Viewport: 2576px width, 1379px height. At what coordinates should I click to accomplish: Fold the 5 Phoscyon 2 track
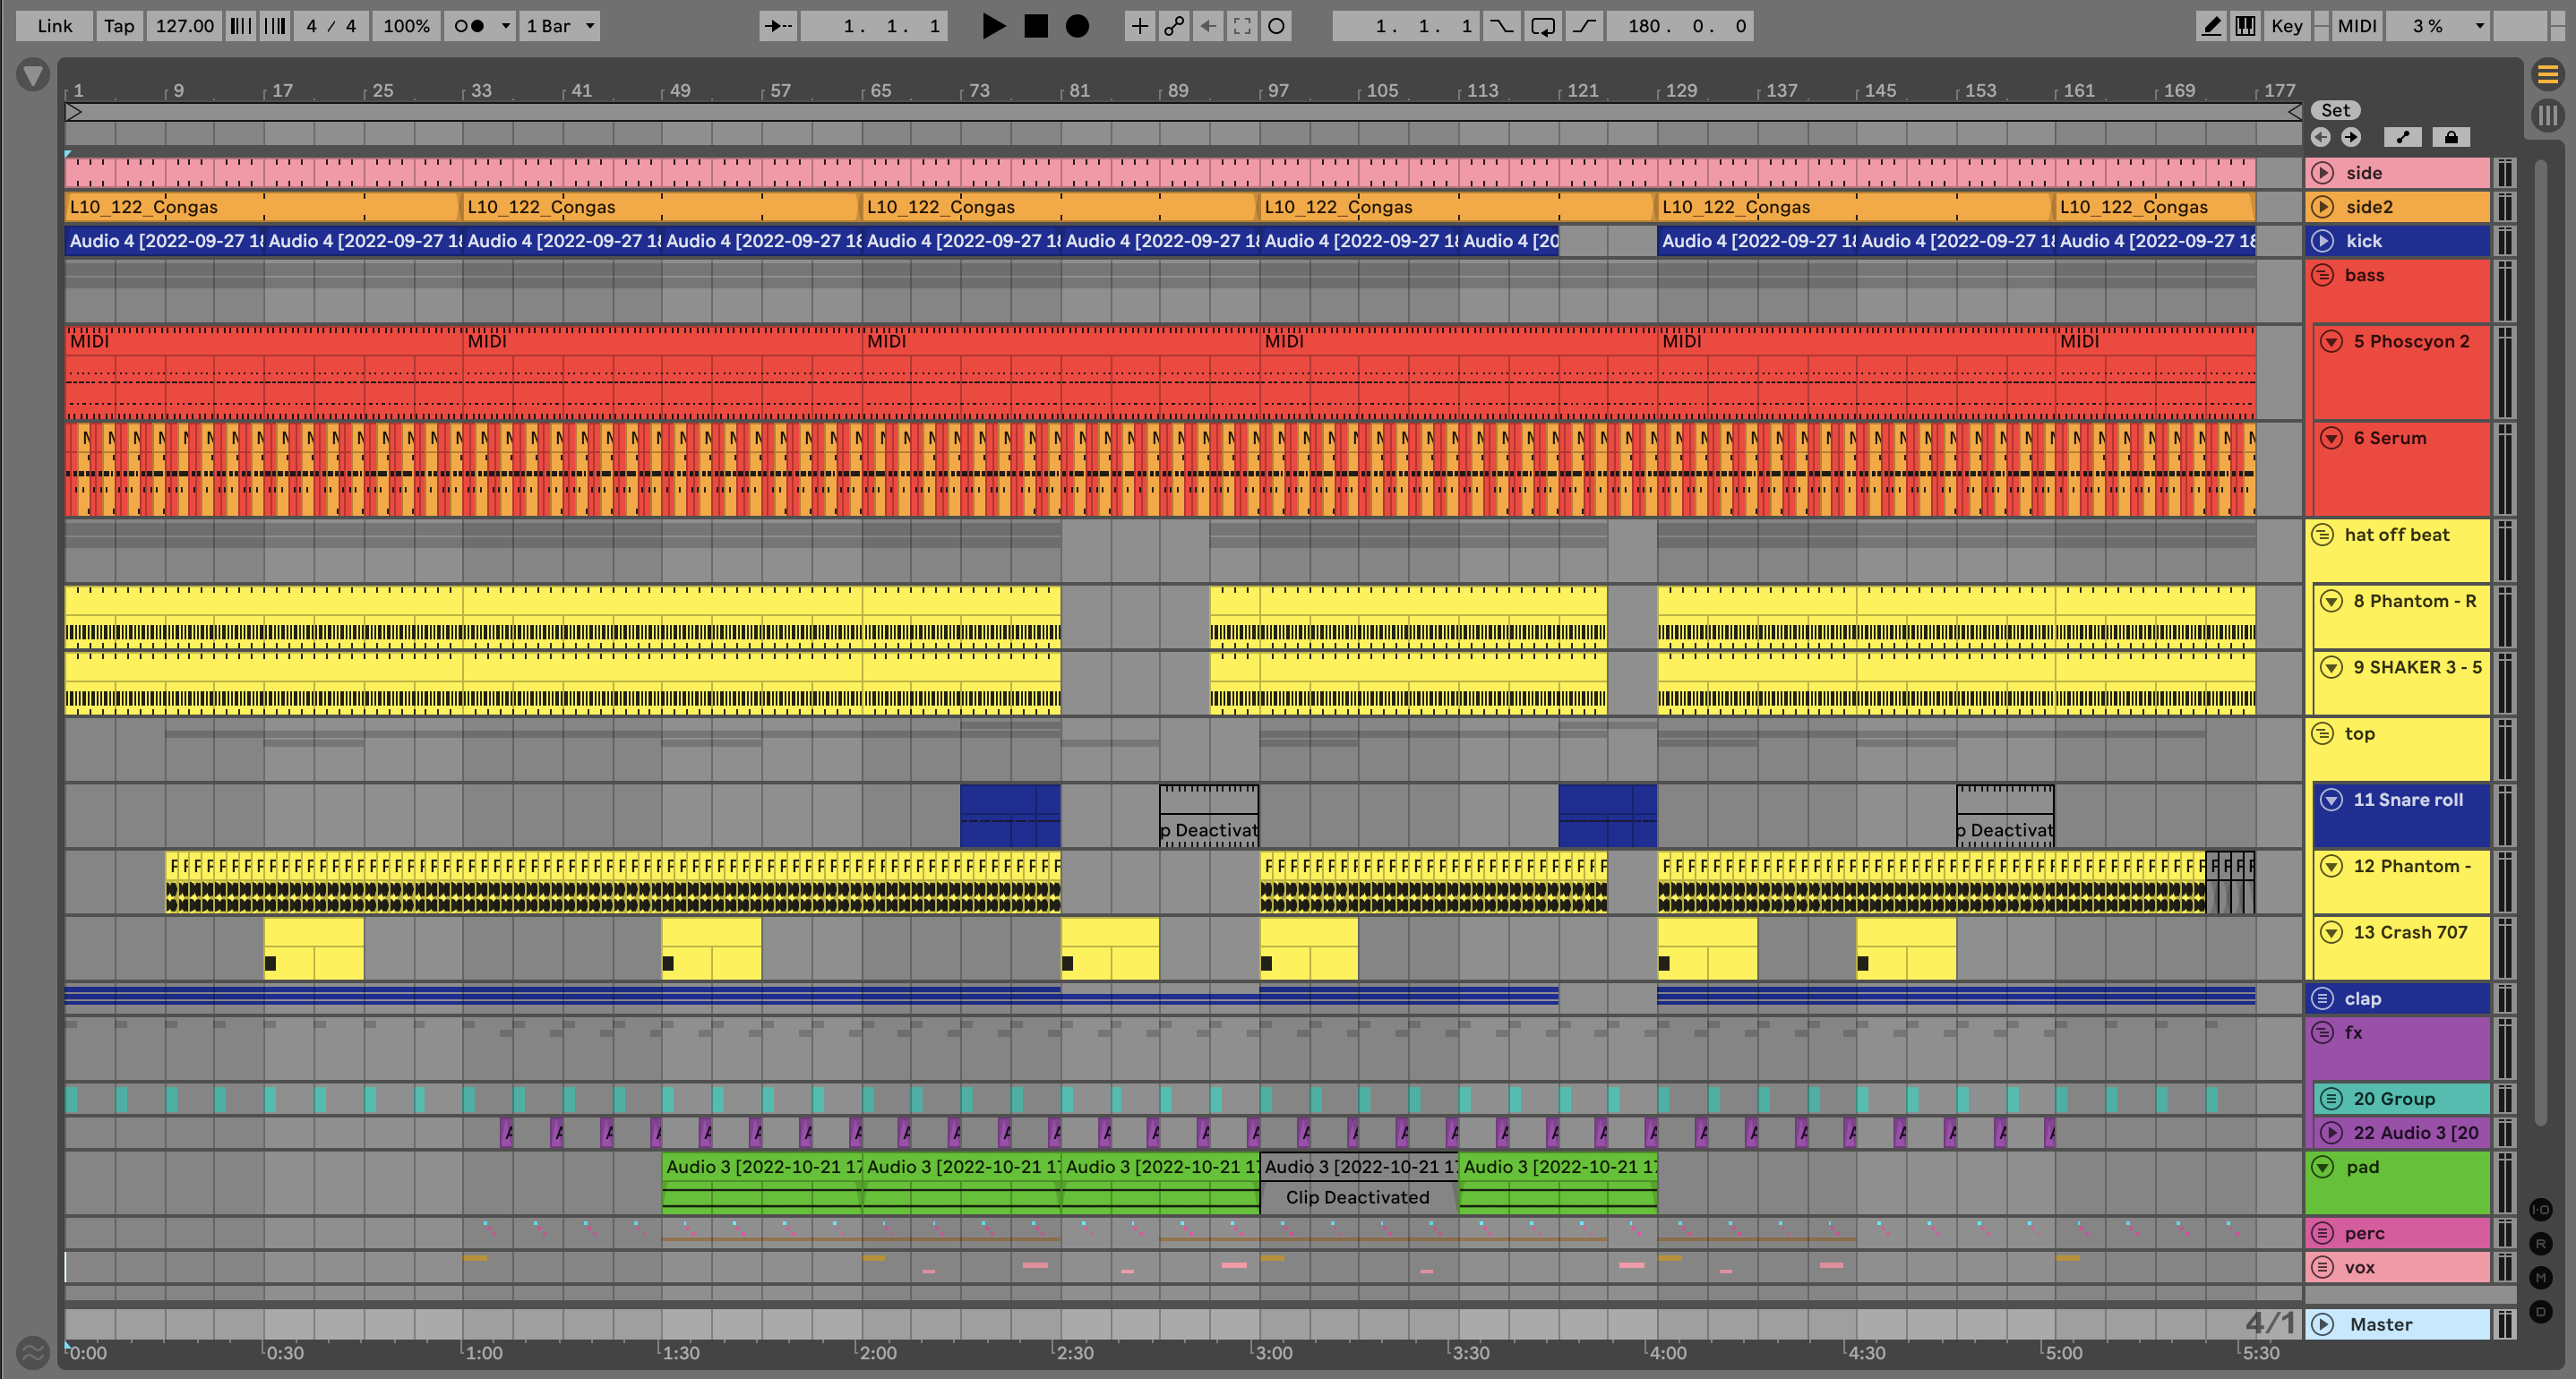(2331, 341)
